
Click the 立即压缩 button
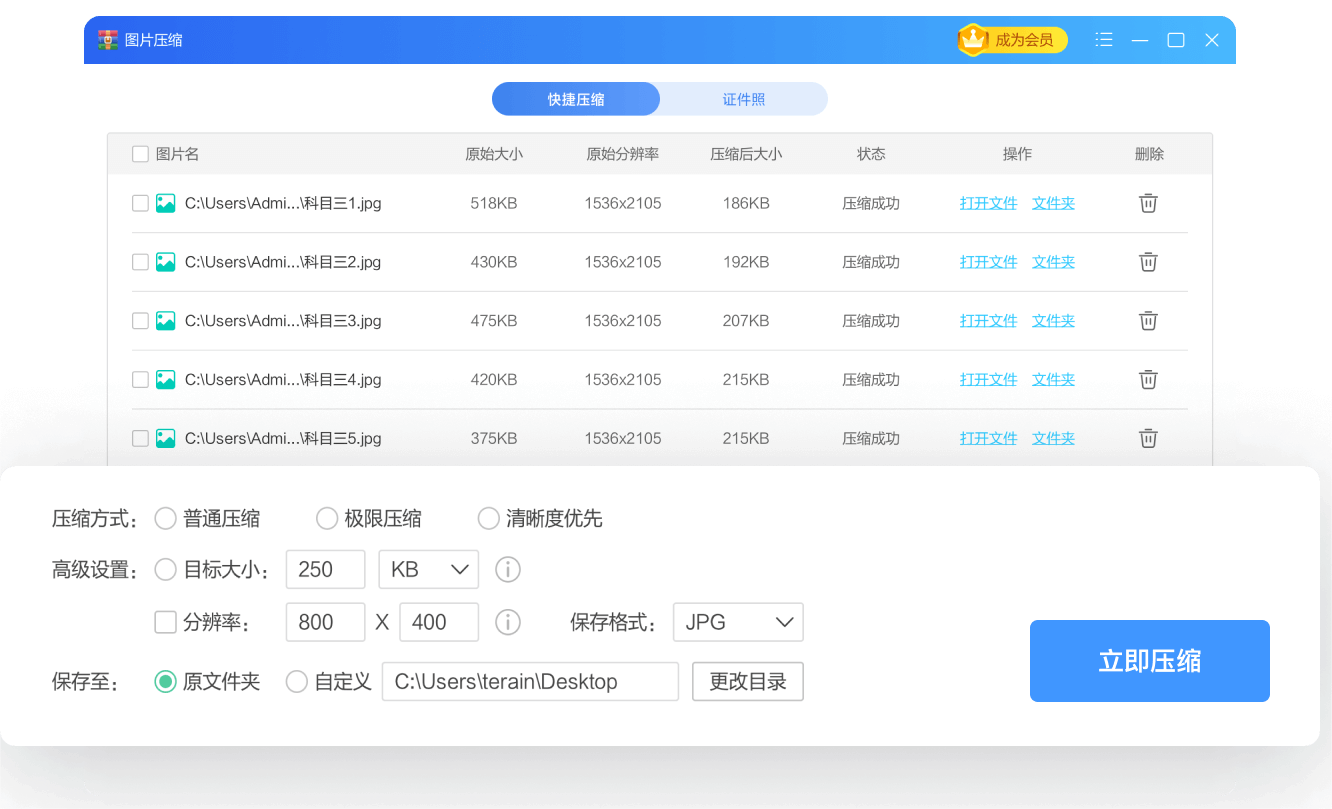(1150, 661)
